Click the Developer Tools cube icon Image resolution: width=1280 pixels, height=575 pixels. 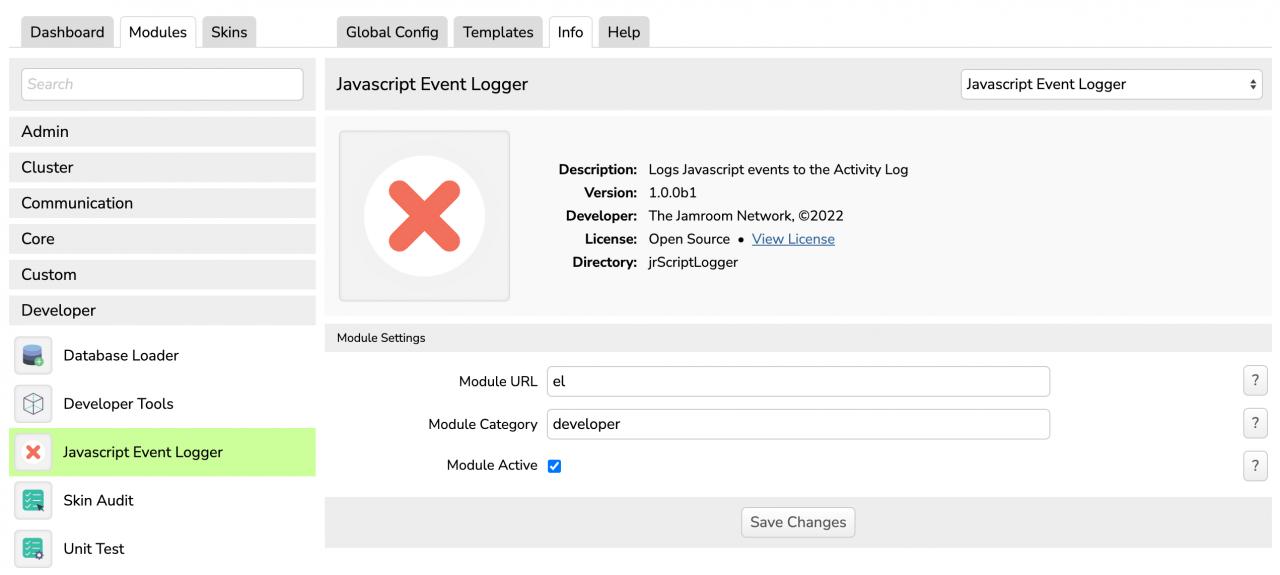pos(33,404)
